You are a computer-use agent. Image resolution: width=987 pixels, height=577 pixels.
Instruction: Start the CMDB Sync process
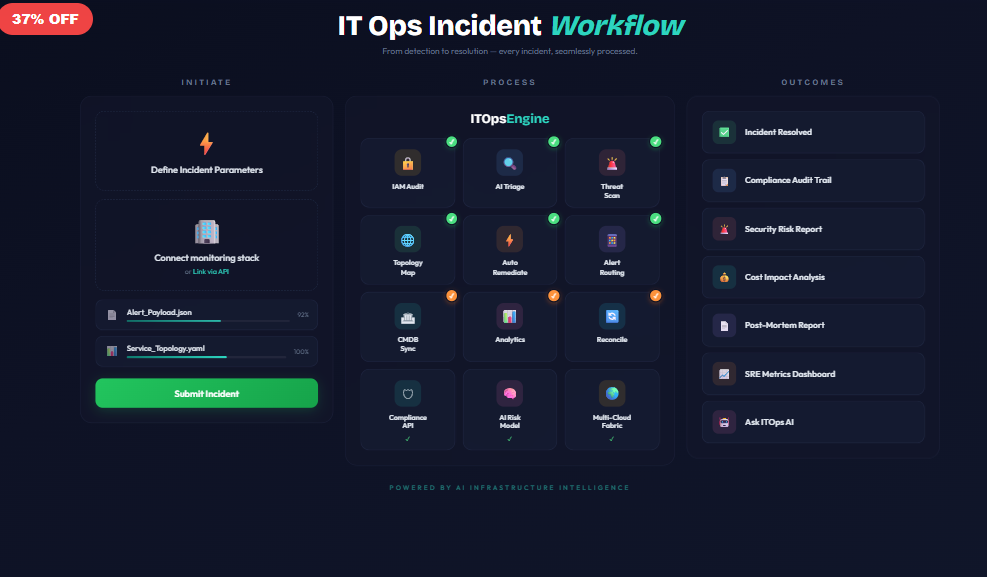407,326
